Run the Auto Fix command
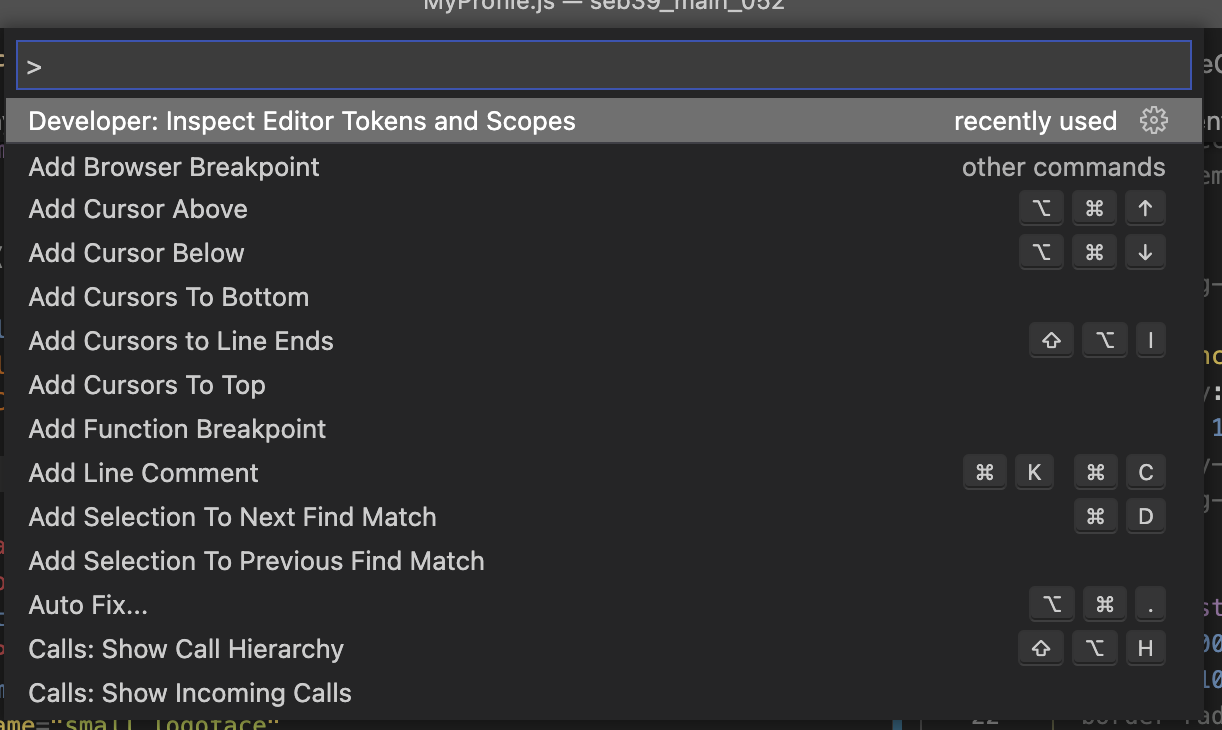 point(88,604)
